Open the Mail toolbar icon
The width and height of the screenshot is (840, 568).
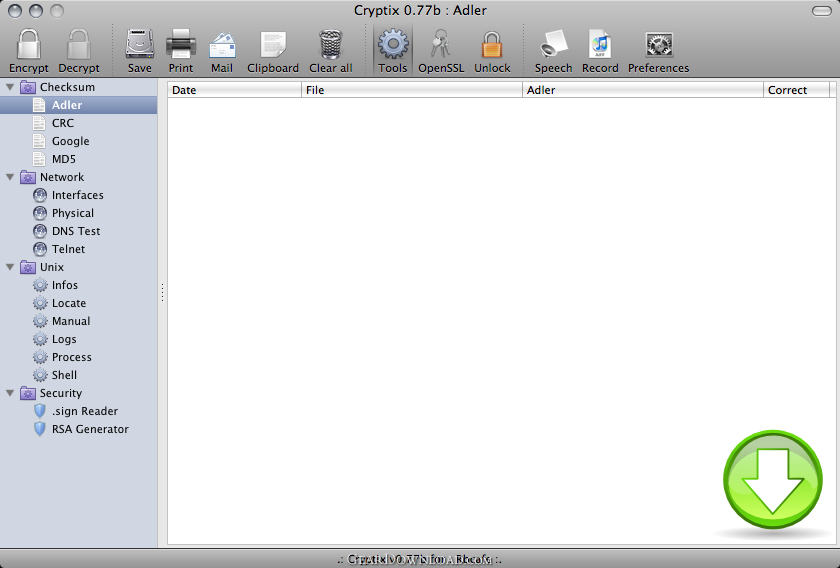click(222, 45)
